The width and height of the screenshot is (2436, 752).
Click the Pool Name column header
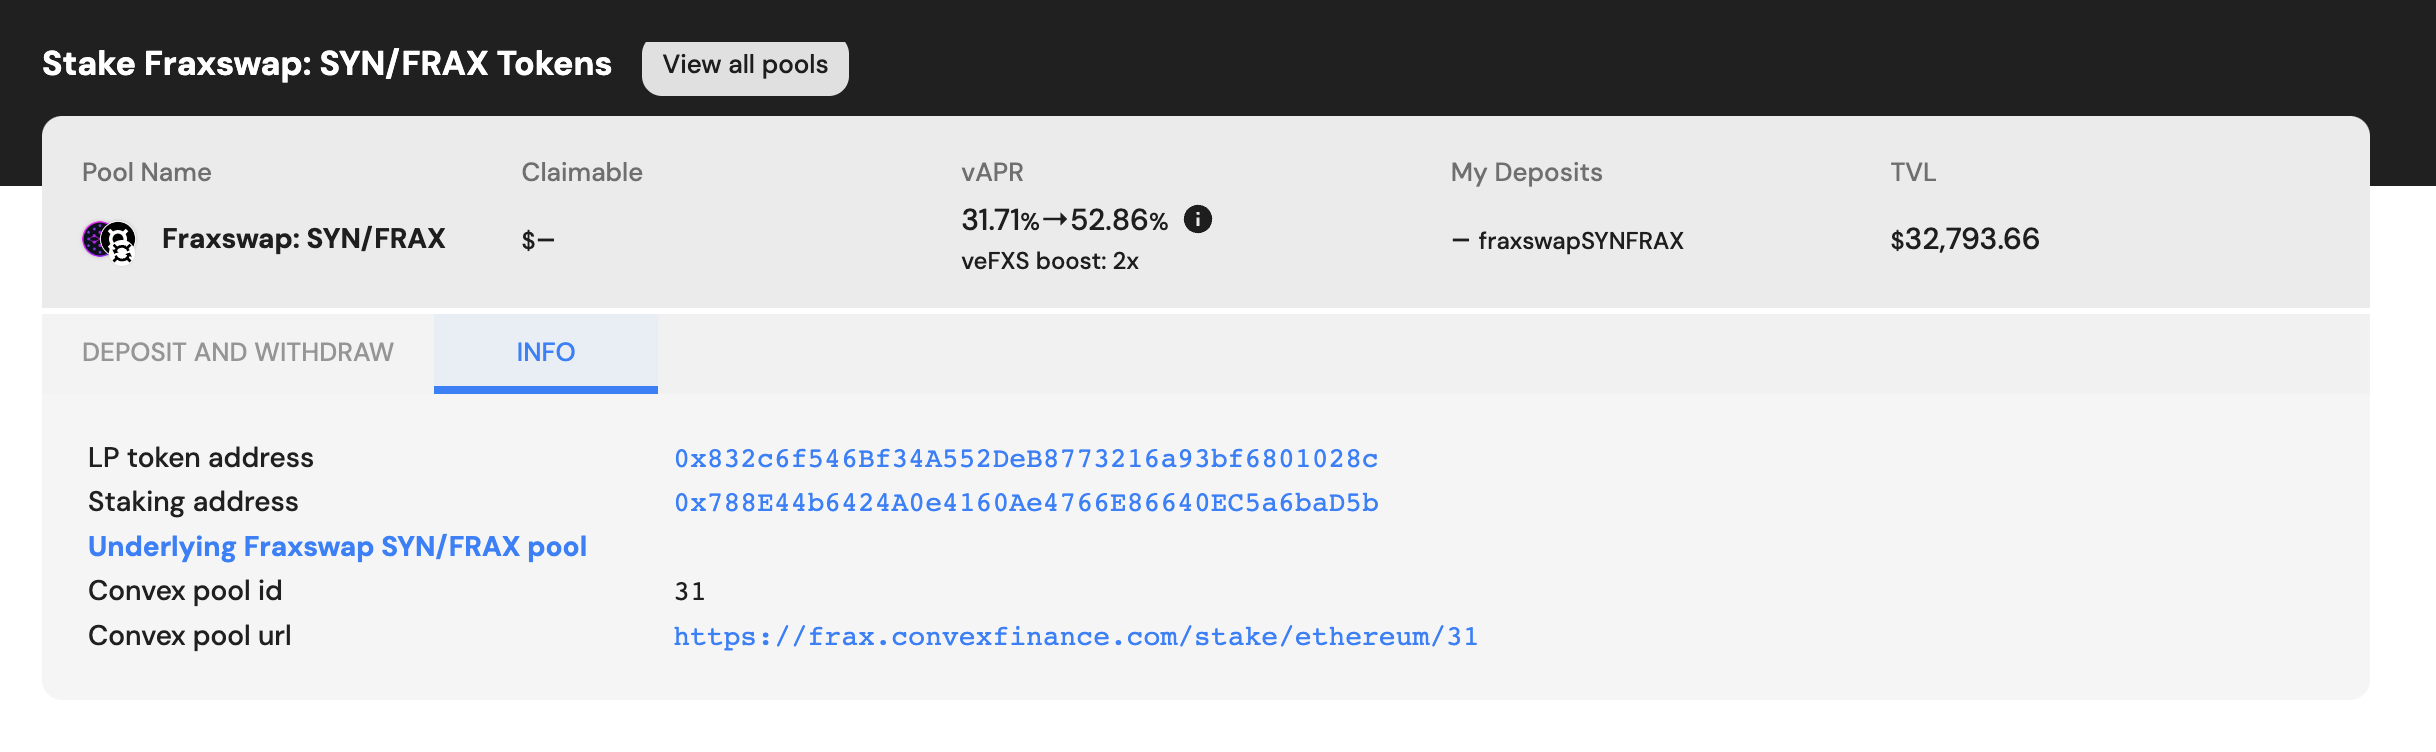146,172
